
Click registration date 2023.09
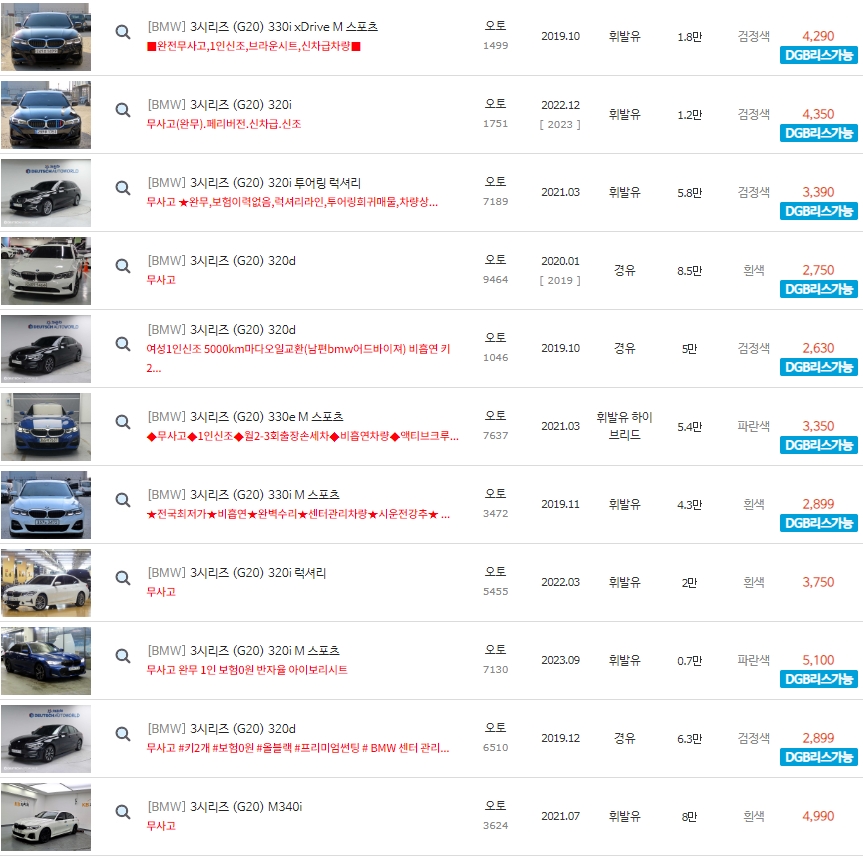click(560, 660)
